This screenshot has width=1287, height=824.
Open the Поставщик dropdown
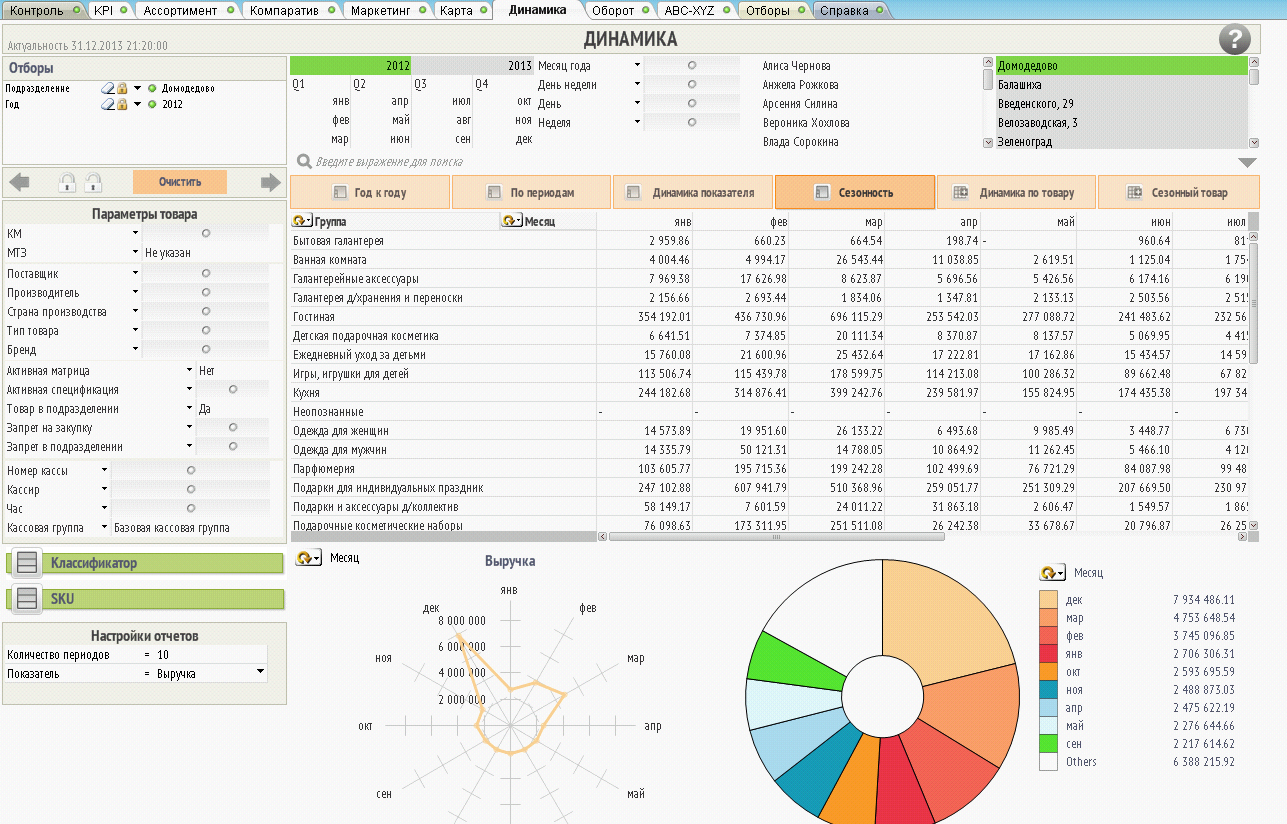pyautogui.click(x=135, y=273)
